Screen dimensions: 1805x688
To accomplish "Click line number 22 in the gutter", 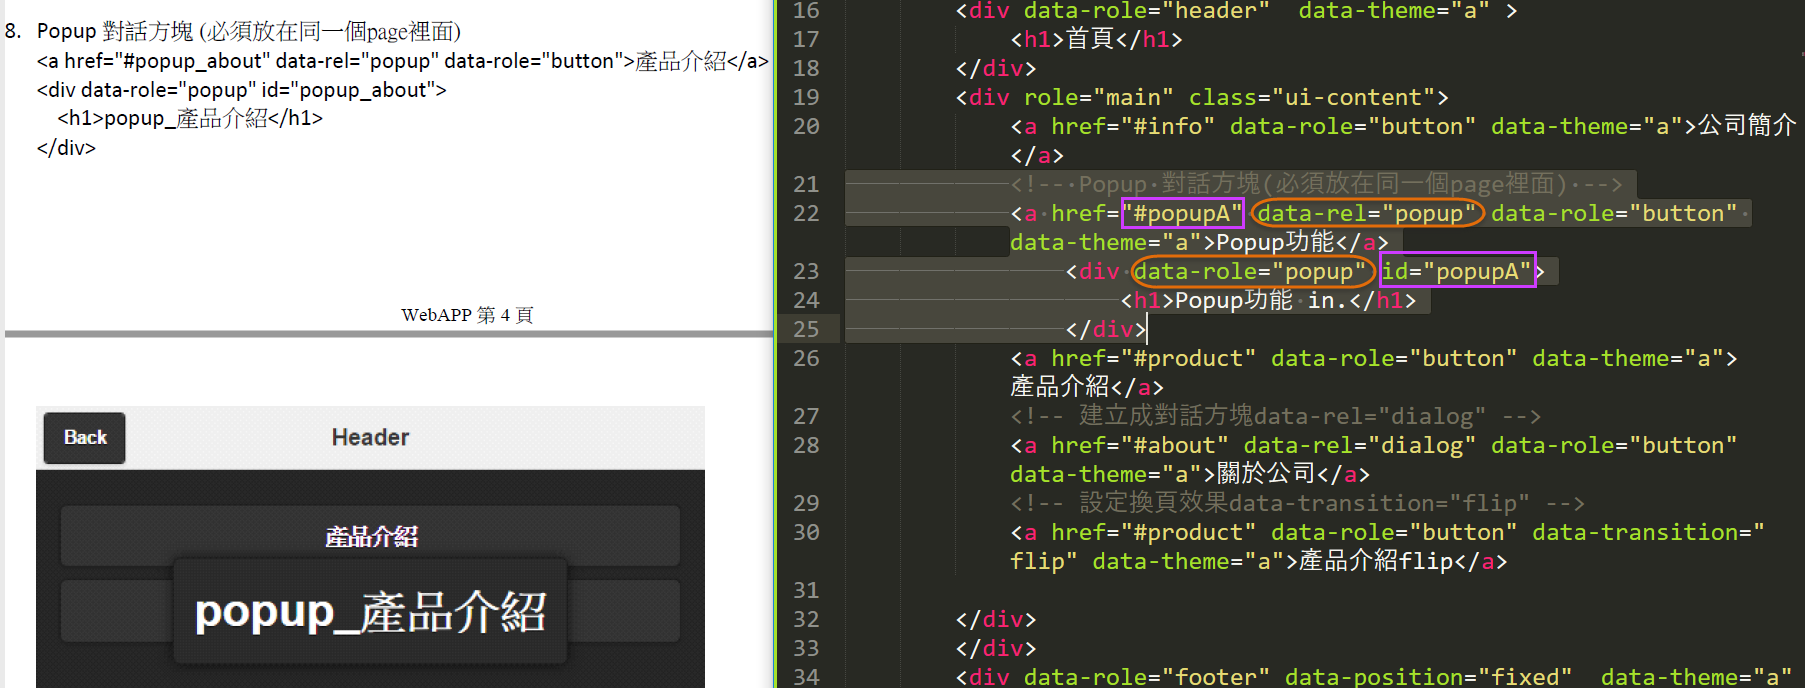I will click(806, 213).
